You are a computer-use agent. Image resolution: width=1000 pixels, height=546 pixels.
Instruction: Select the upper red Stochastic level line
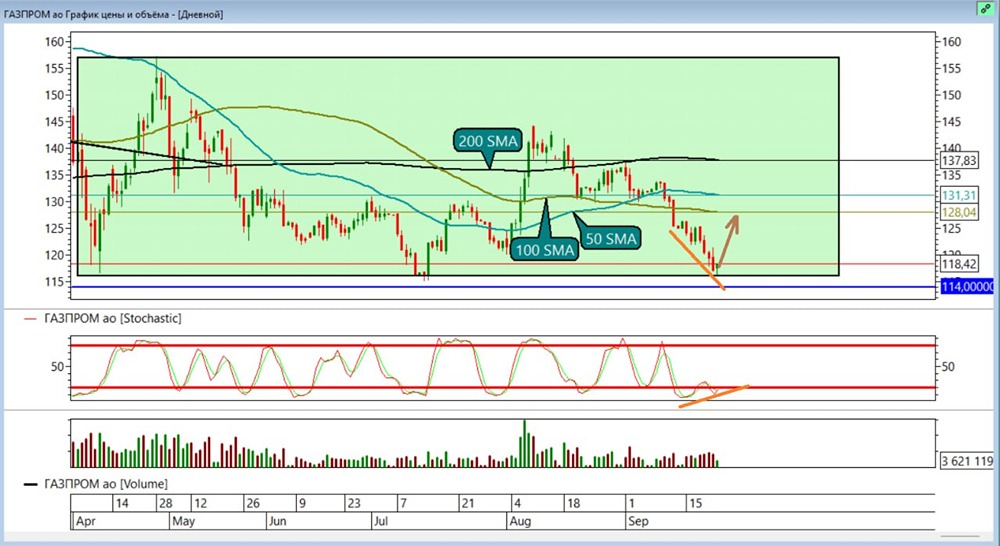pyautogui.click(x=502, y=346)
